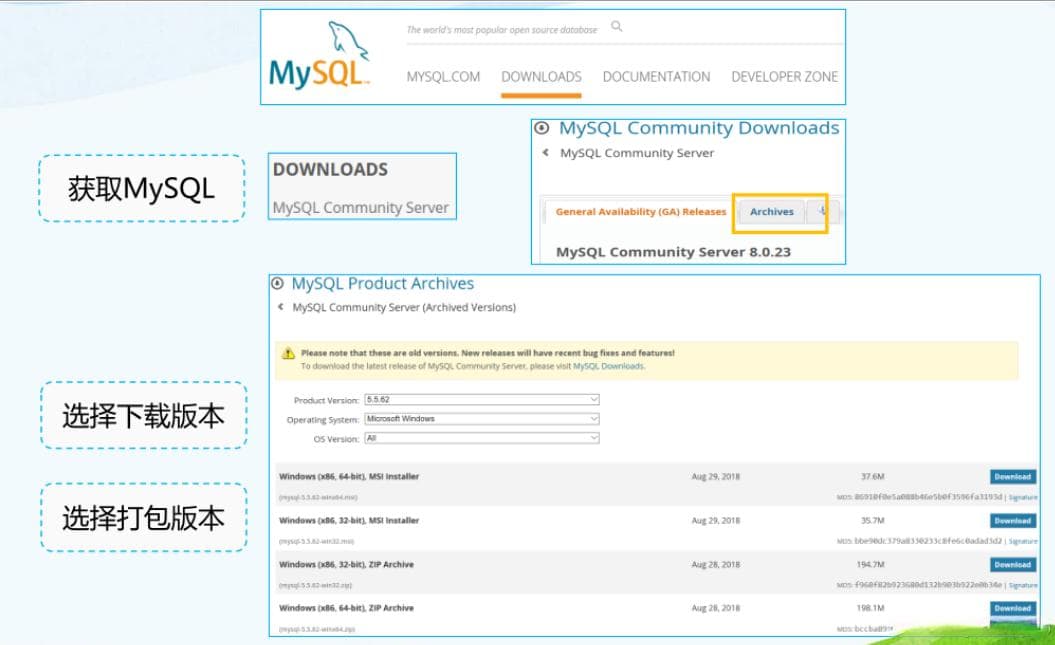Open Signature link for 64-bit MSI Installer
This screenshot has height=645, width=1055.
click(1023, 498)
